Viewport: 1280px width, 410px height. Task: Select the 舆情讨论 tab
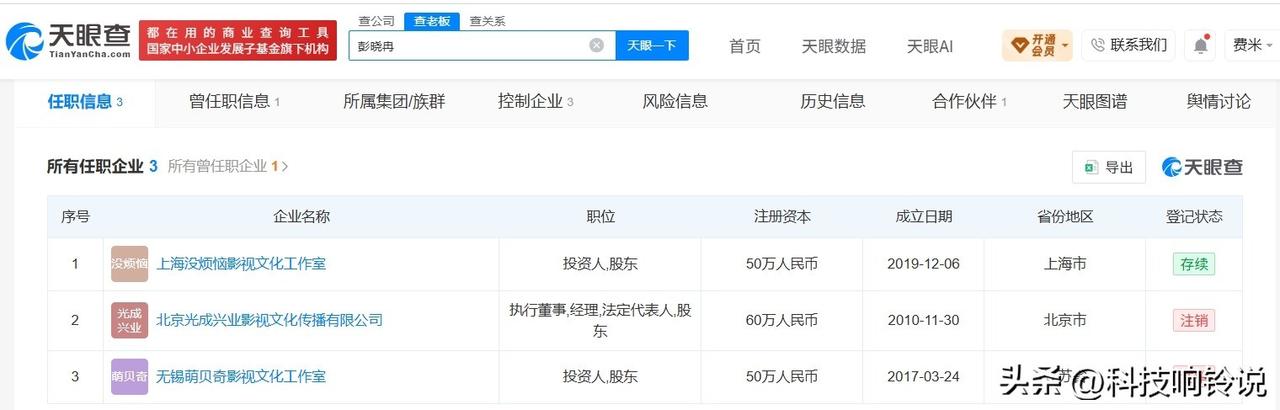1219,101
